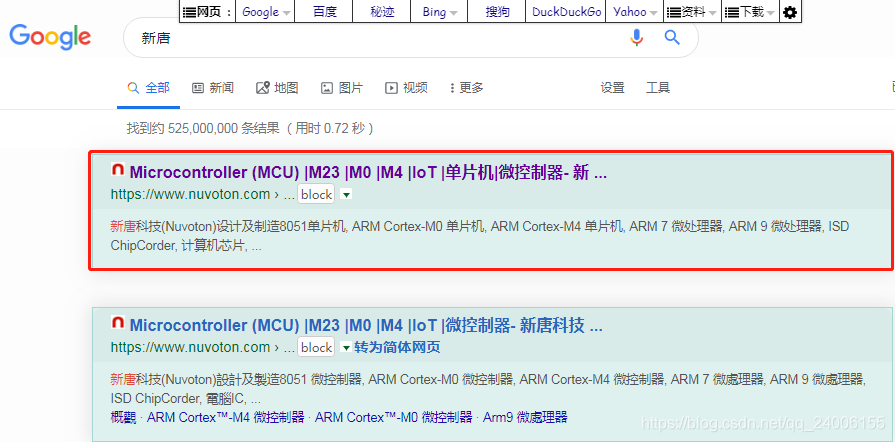Switch to the 地图 tab
This screenshot has height=442, width=895.
tap(277, 88)
